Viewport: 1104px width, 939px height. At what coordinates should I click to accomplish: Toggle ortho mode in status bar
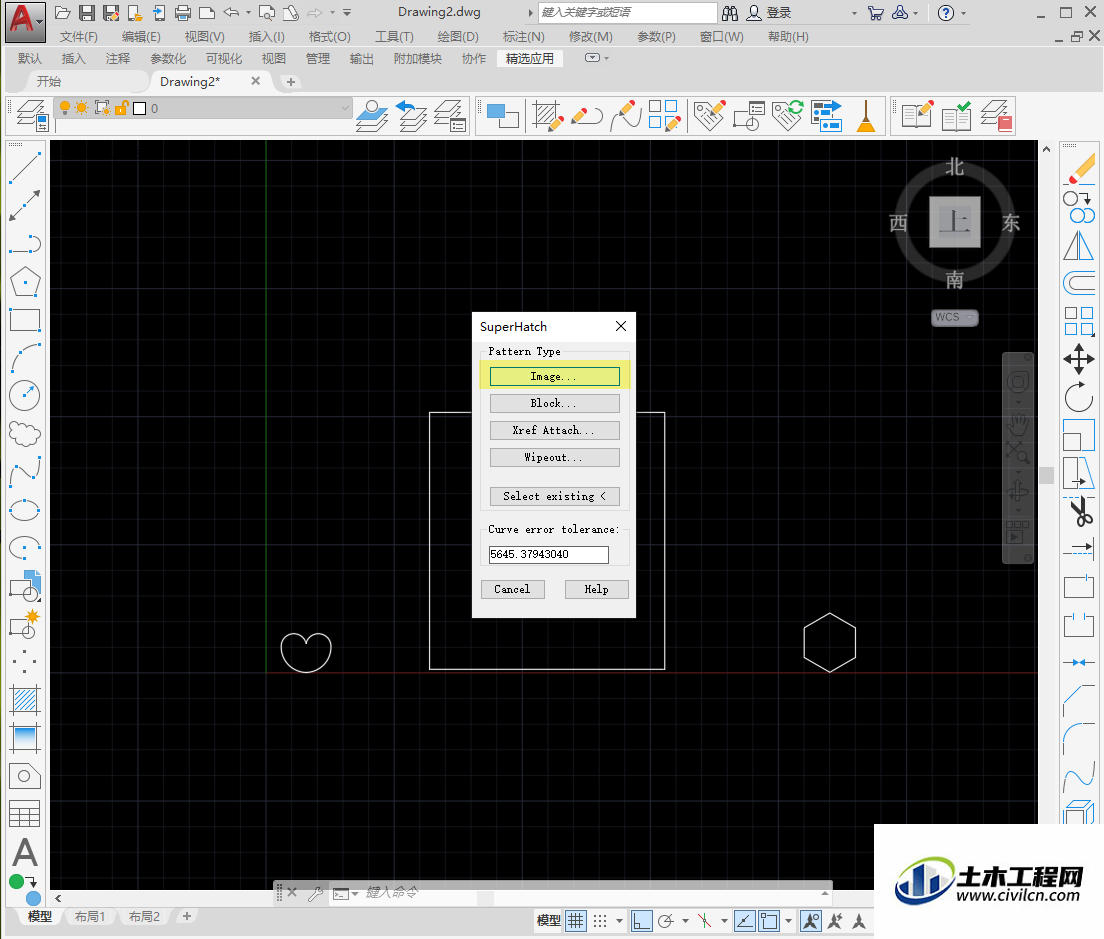click(x=641, y=921)
